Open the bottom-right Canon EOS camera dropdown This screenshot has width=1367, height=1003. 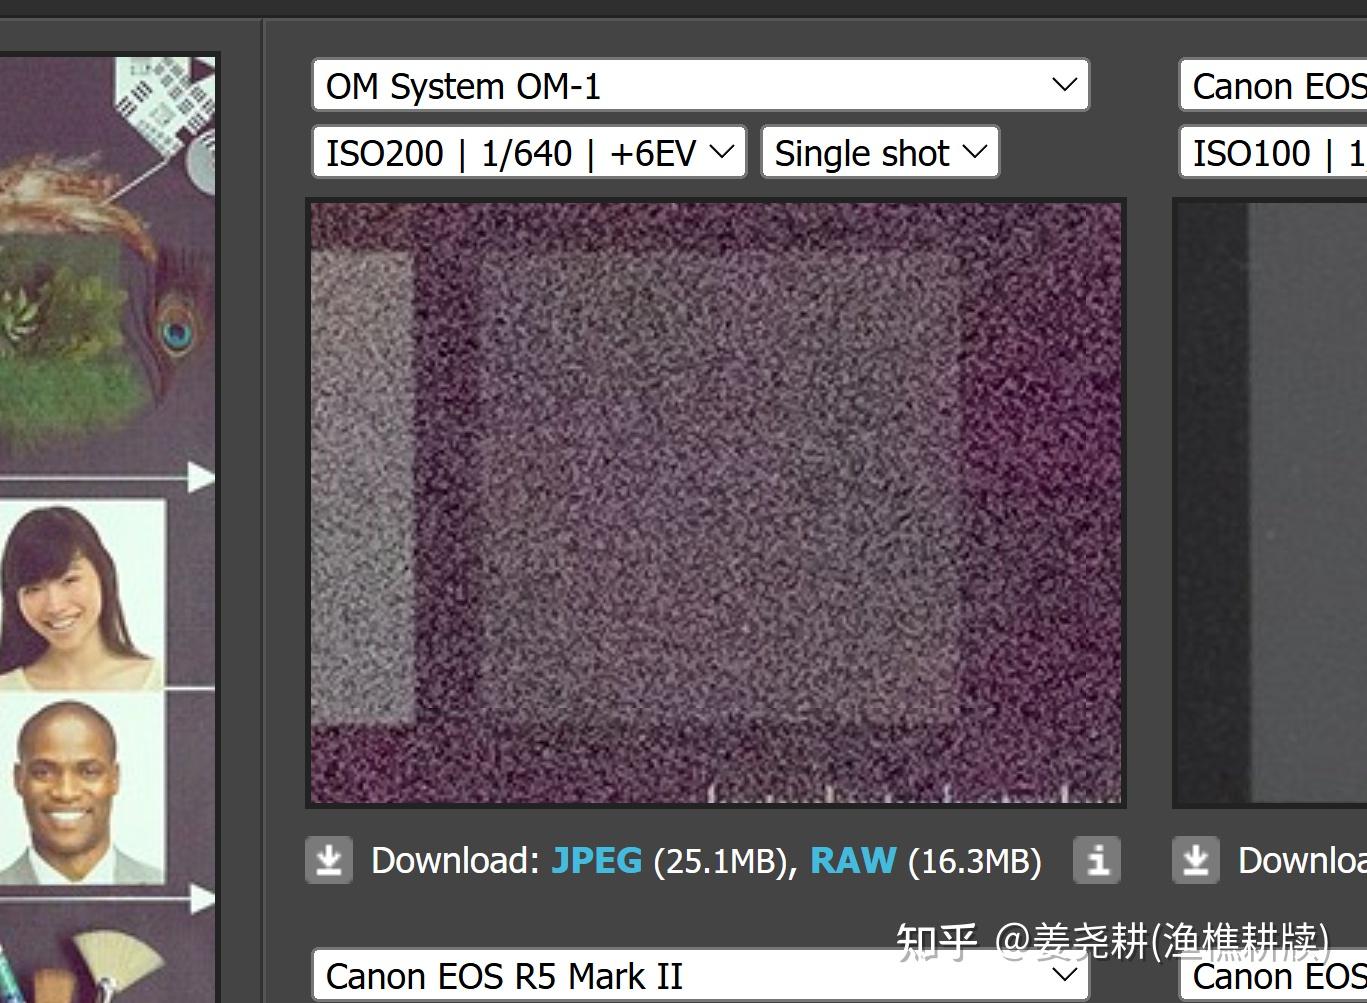[1273, 975]
